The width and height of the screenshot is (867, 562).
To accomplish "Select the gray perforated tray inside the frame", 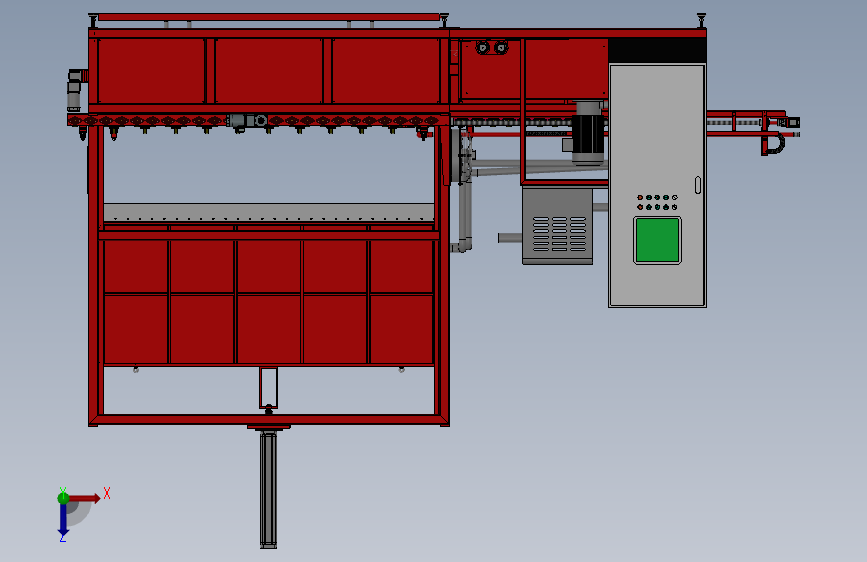I will (x=269, y=212).
